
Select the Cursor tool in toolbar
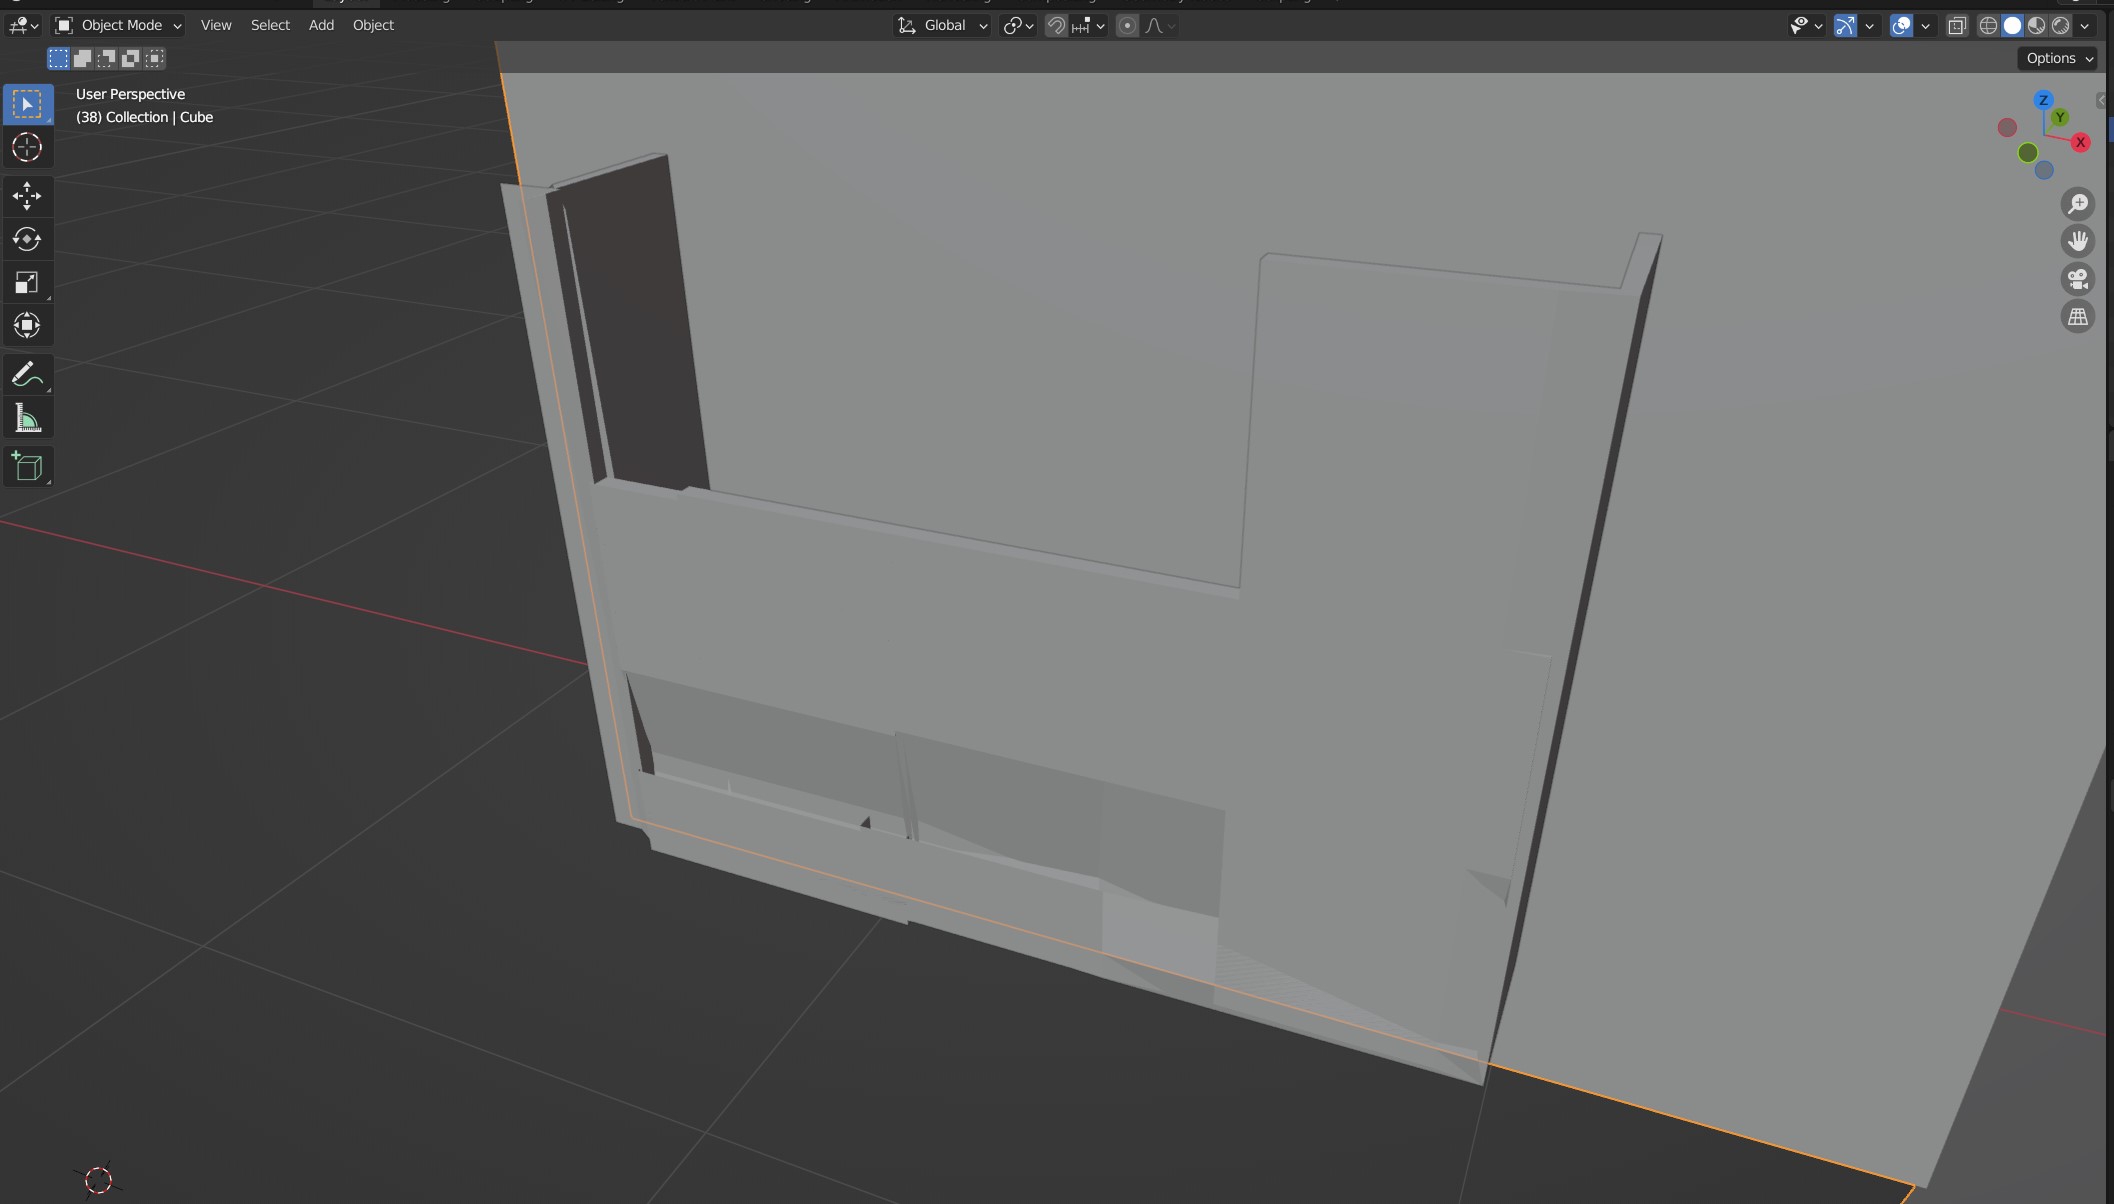pyautogui.click(x=27, y=148)
